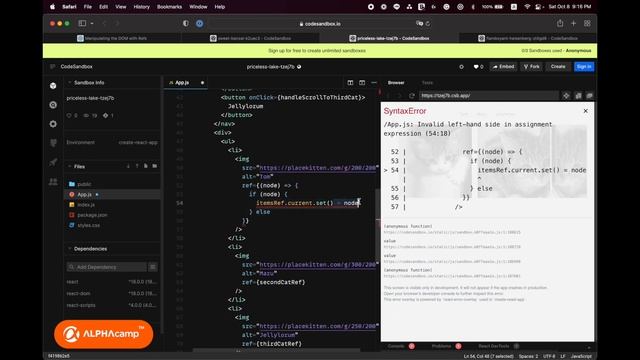Click the Fork button
Screen dimensions: 640x360
[531, 67]
